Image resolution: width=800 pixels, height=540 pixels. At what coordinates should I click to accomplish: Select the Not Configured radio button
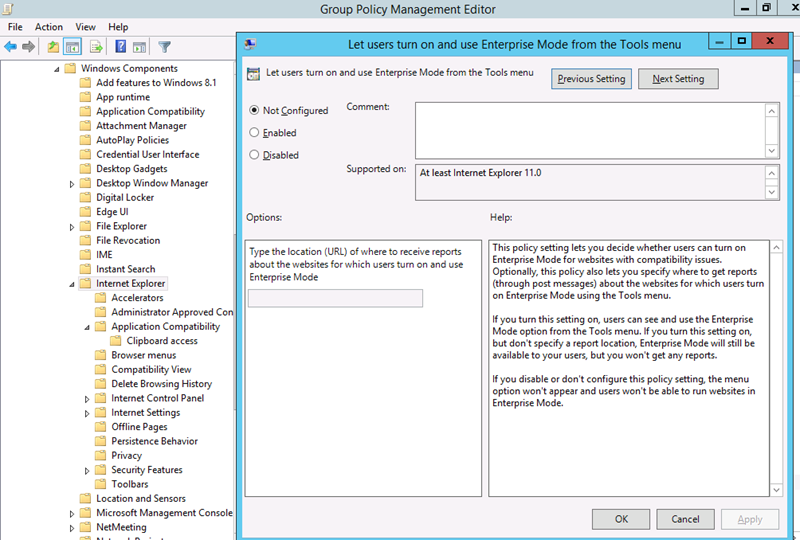tap(254, 110)
